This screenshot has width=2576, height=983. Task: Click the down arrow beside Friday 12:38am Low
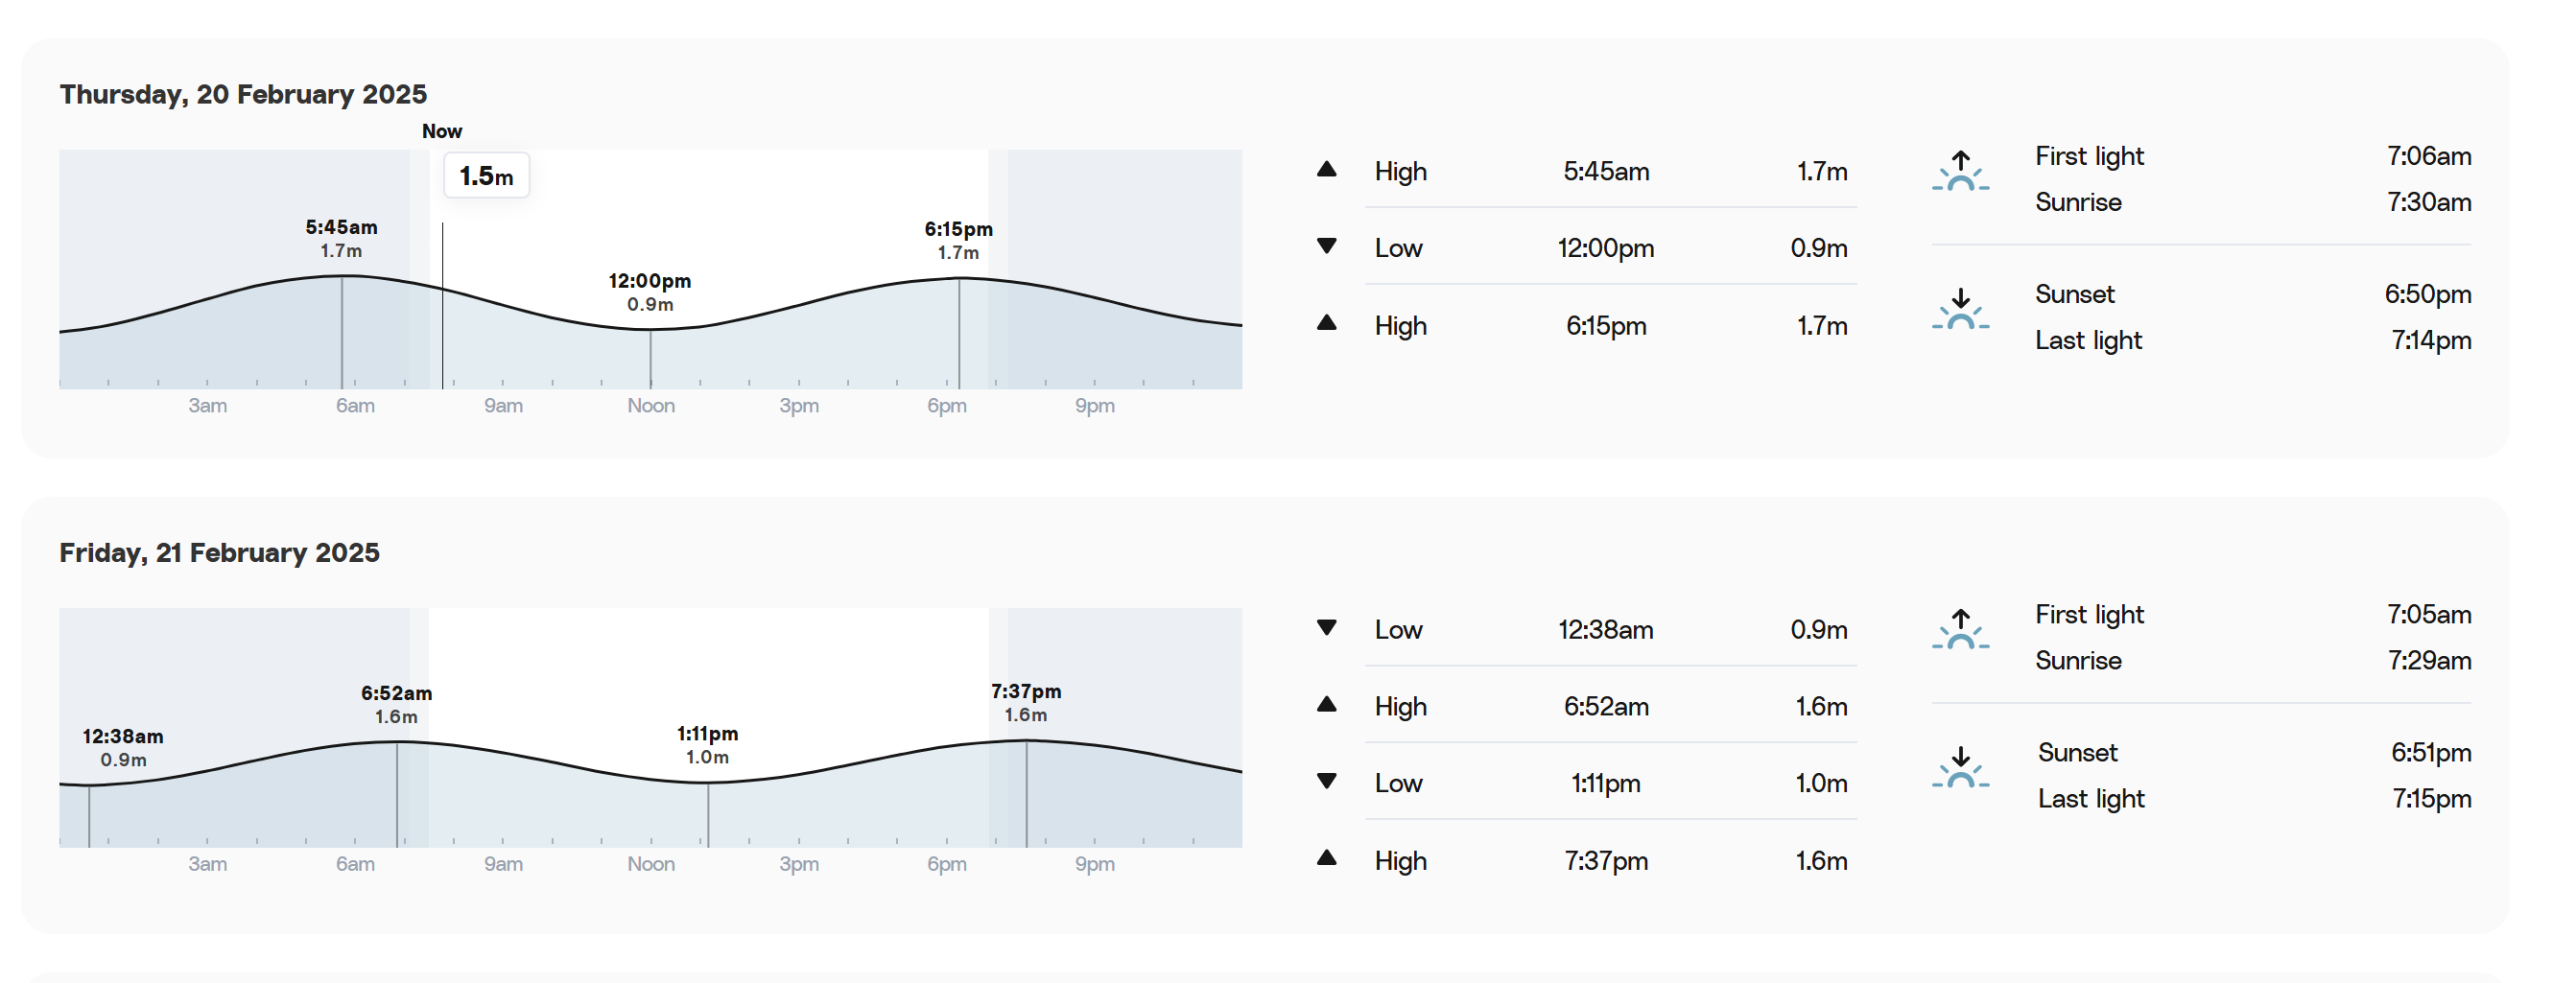(1327, 628)
